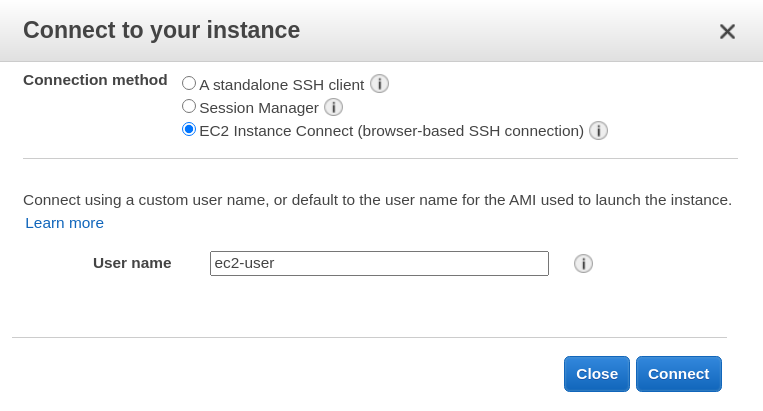This screenshot has width=763, height=411.
Task: Click the 'A standalone SSH client' label text
Action: 281,85
